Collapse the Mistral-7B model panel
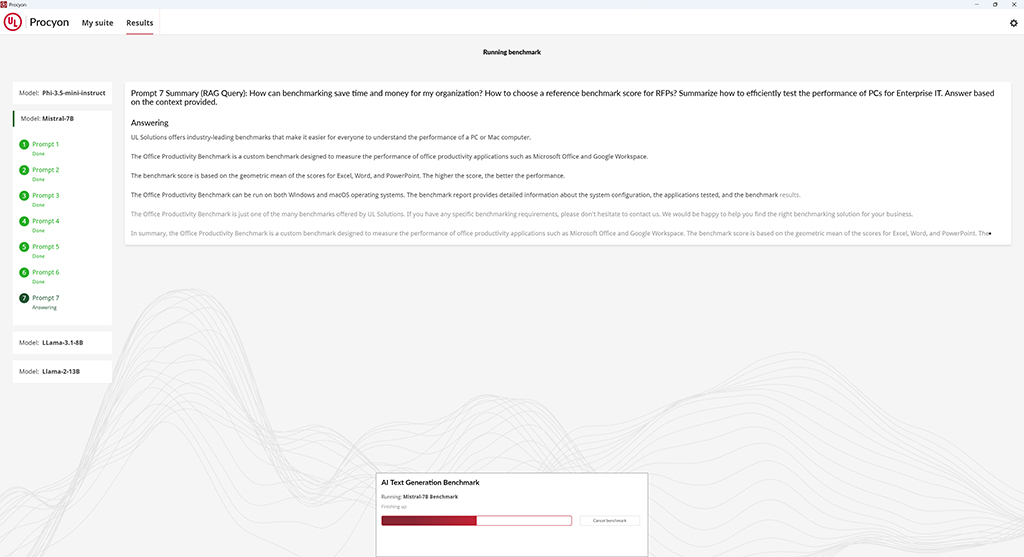Screen dimensions: 1024x557 (x=62, y=119)
